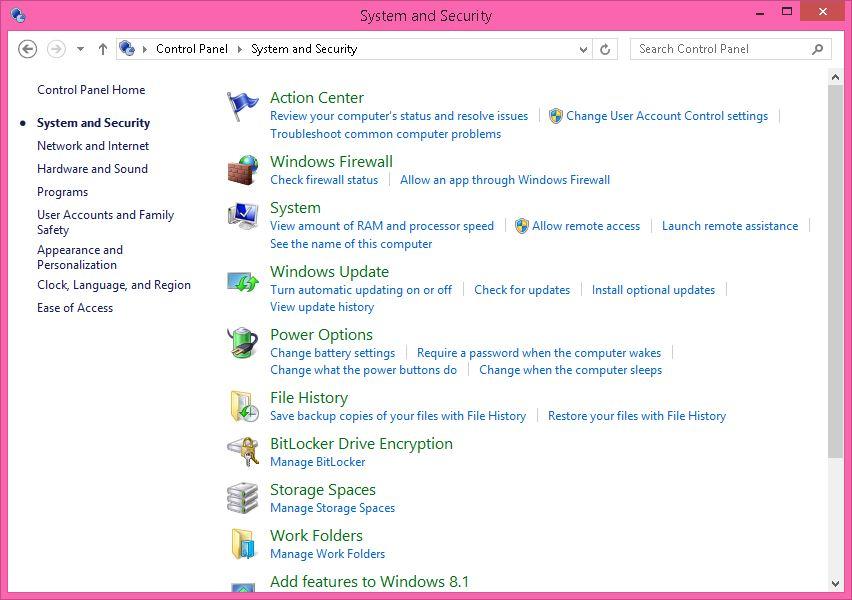Open Action Center via its flag icon
This screenshot has width=852, height=600.
click(242, 107)
